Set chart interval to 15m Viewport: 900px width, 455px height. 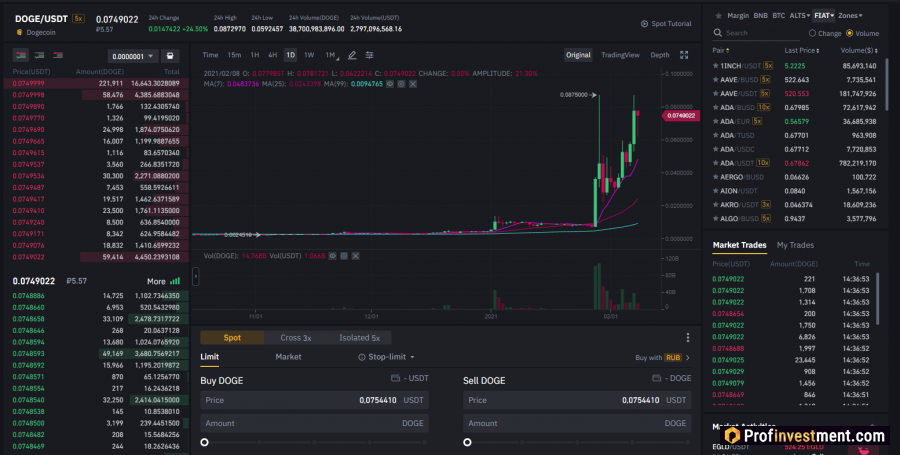pos(234,55)
